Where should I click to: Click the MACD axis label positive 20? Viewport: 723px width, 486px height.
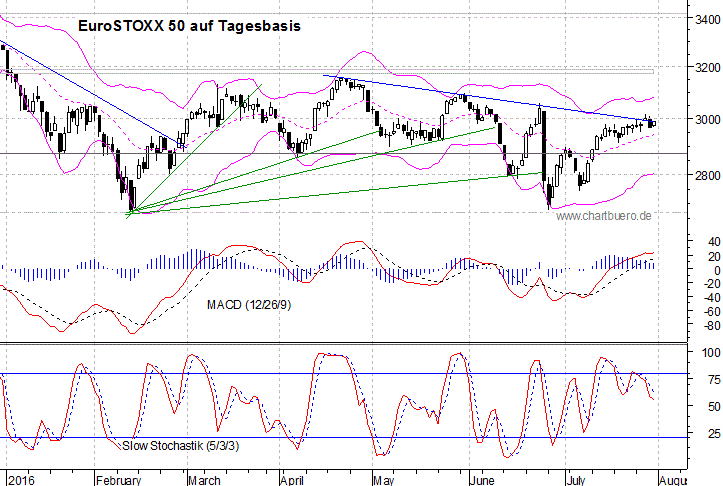714,257
